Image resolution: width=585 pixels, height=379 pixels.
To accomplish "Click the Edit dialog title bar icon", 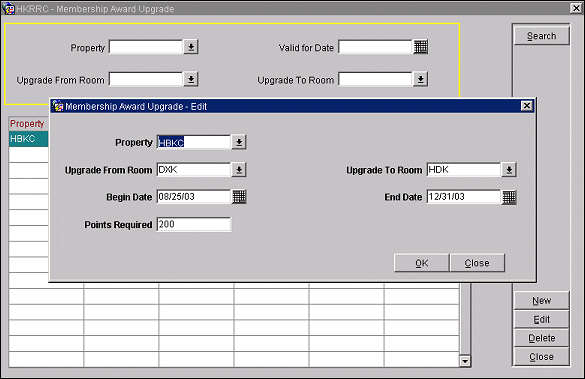I will 58,106.
